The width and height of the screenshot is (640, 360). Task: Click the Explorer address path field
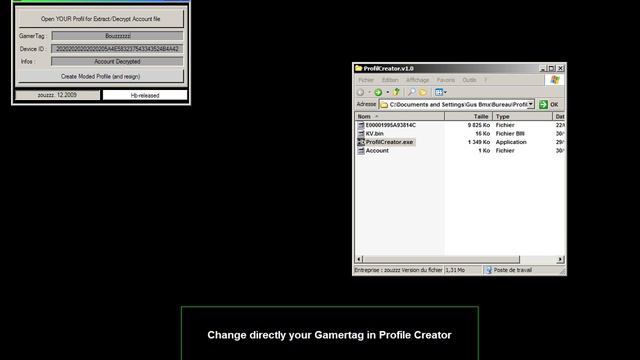[457, 104]
